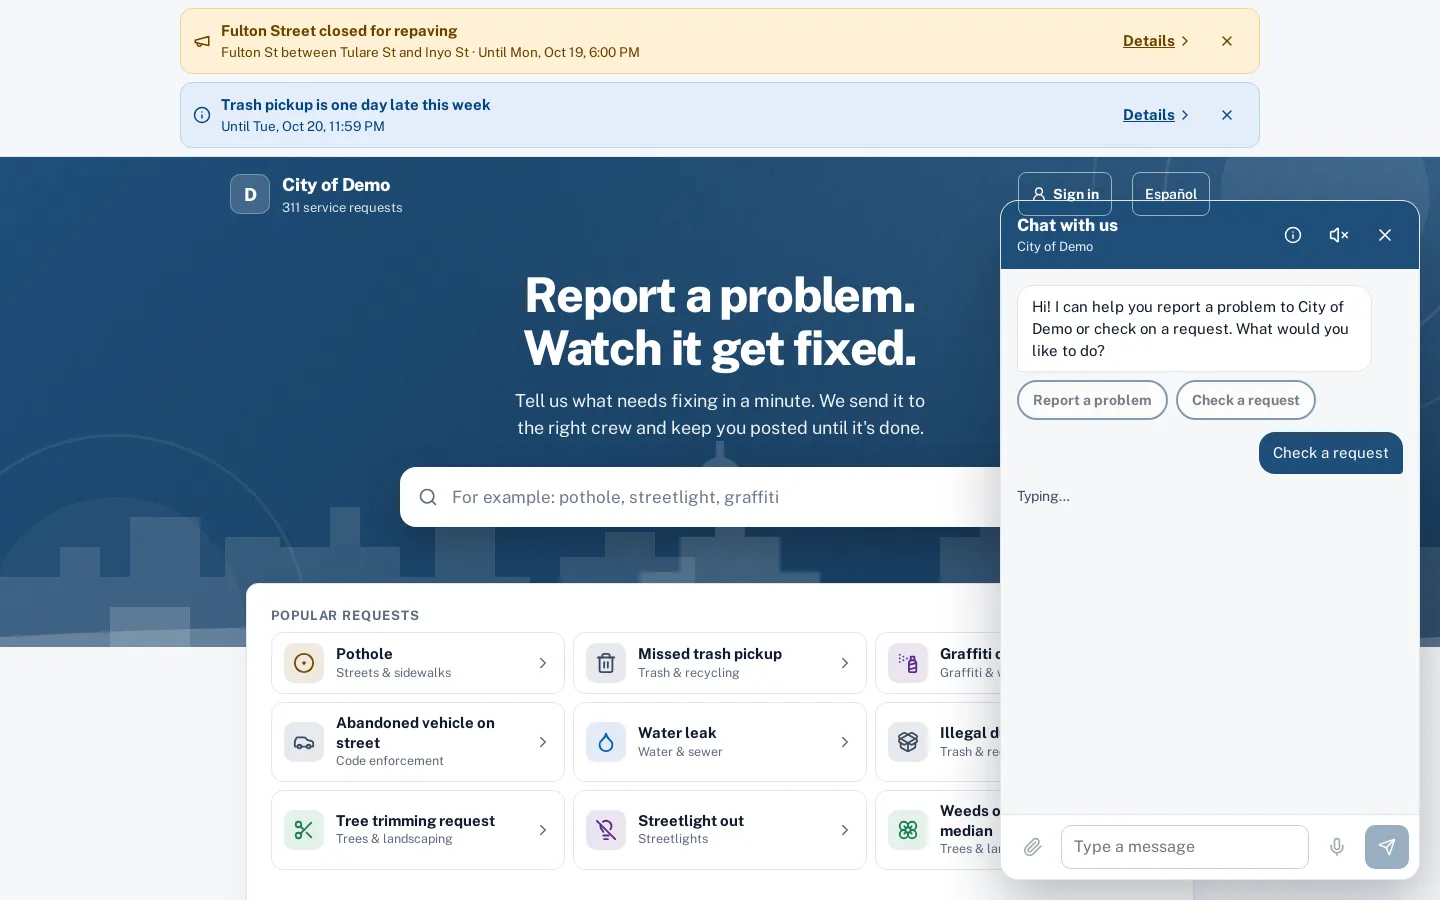
Task: Click the City of Demo D logo
Action: point(250,194)
